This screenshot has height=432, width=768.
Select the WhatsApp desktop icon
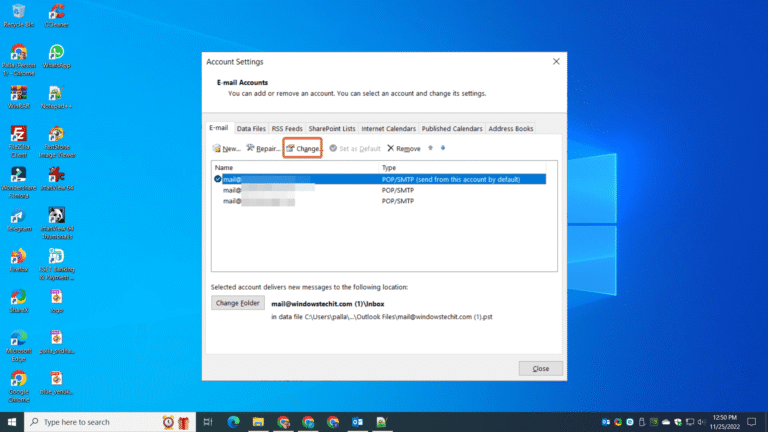(x=56, y=56)
